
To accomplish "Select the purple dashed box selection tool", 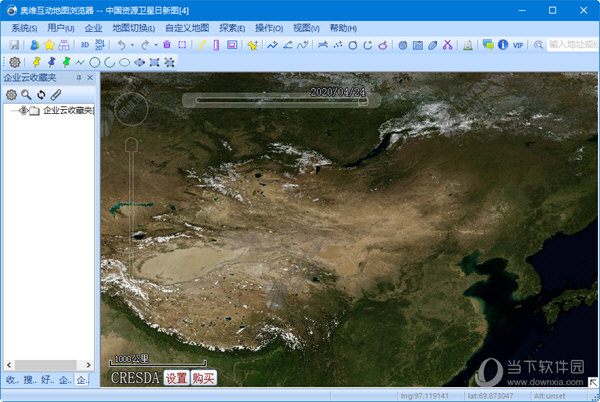I will (182, 45).
